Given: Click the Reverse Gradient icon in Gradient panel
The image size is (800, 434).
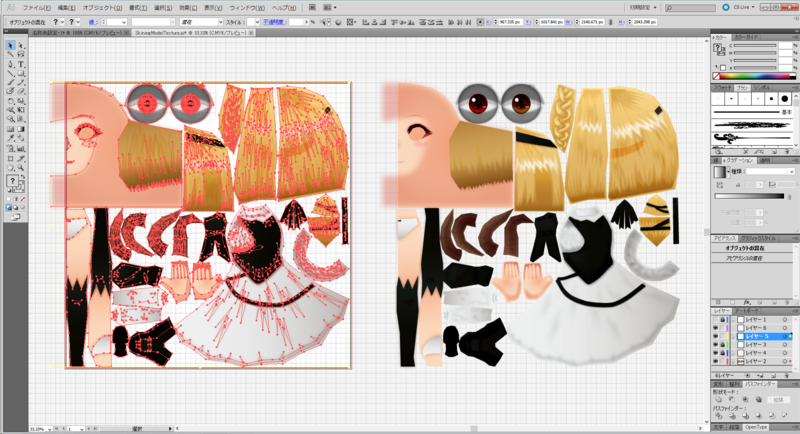Looking at the screenshot, I should tap(720, 185).
